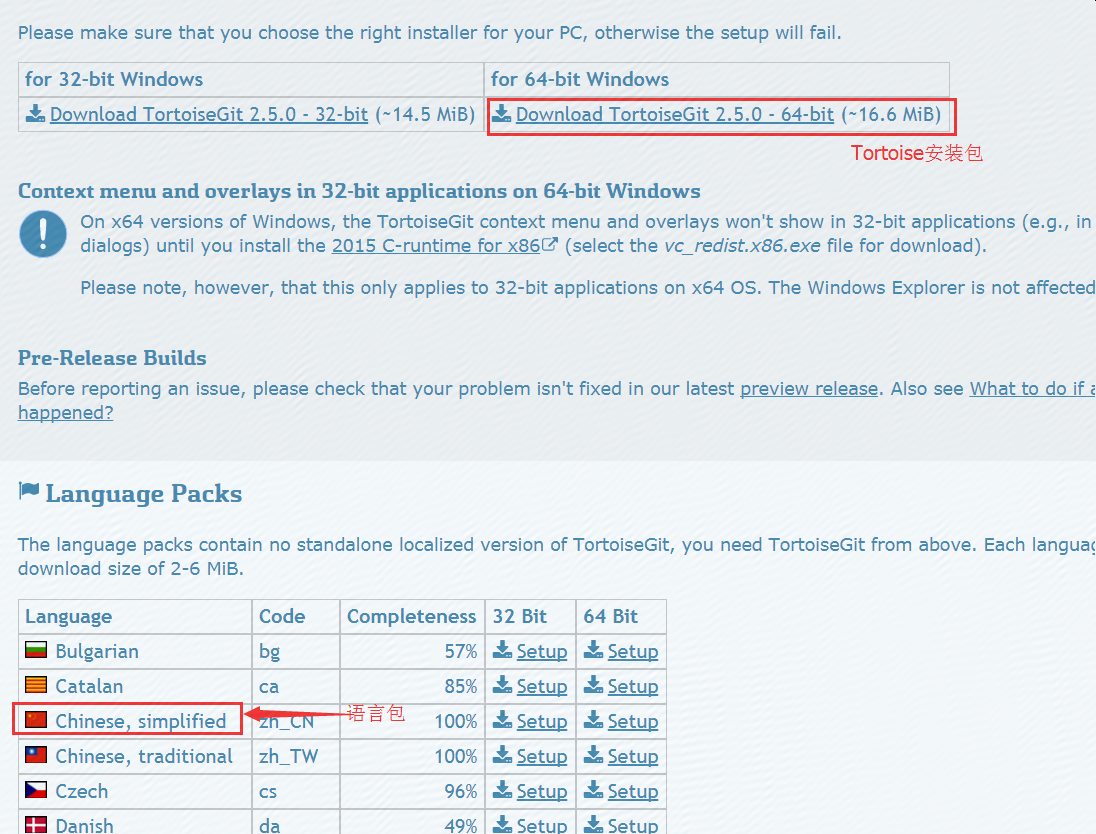Viewport: 1096px width, 834px height.
Task: Open the 2015 C-runtime for x86 link
Action: pyautogui.click(x=436, y=246)
